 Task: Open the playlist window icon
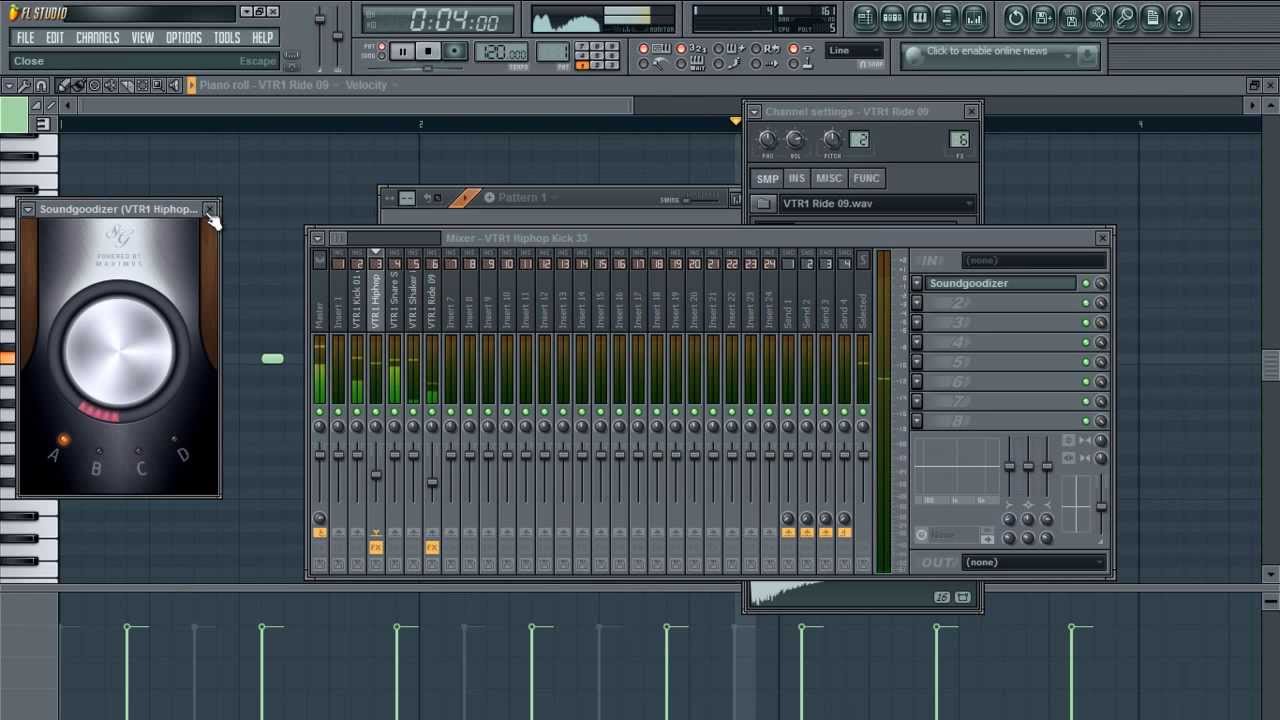tap(865, 17)
